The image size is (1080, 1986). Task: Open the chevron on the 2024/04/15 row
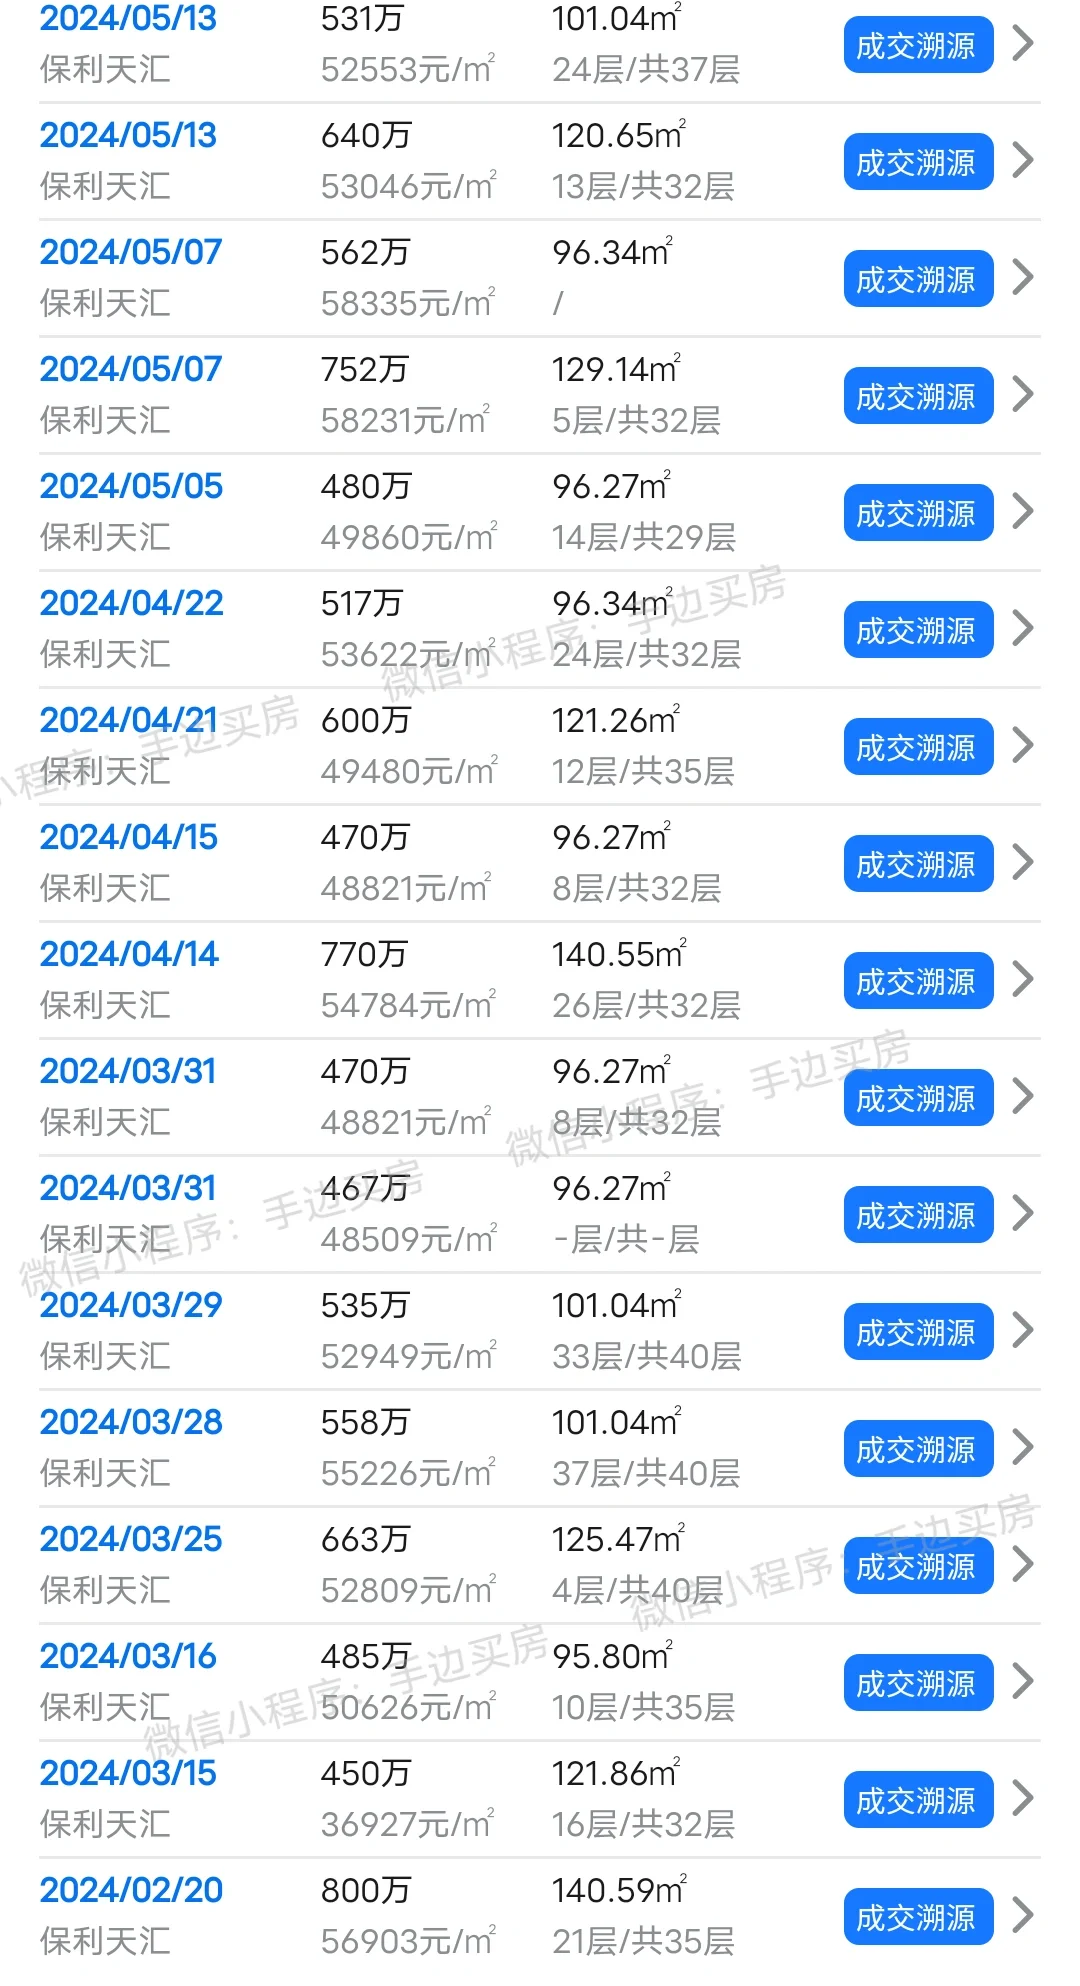1022,862
